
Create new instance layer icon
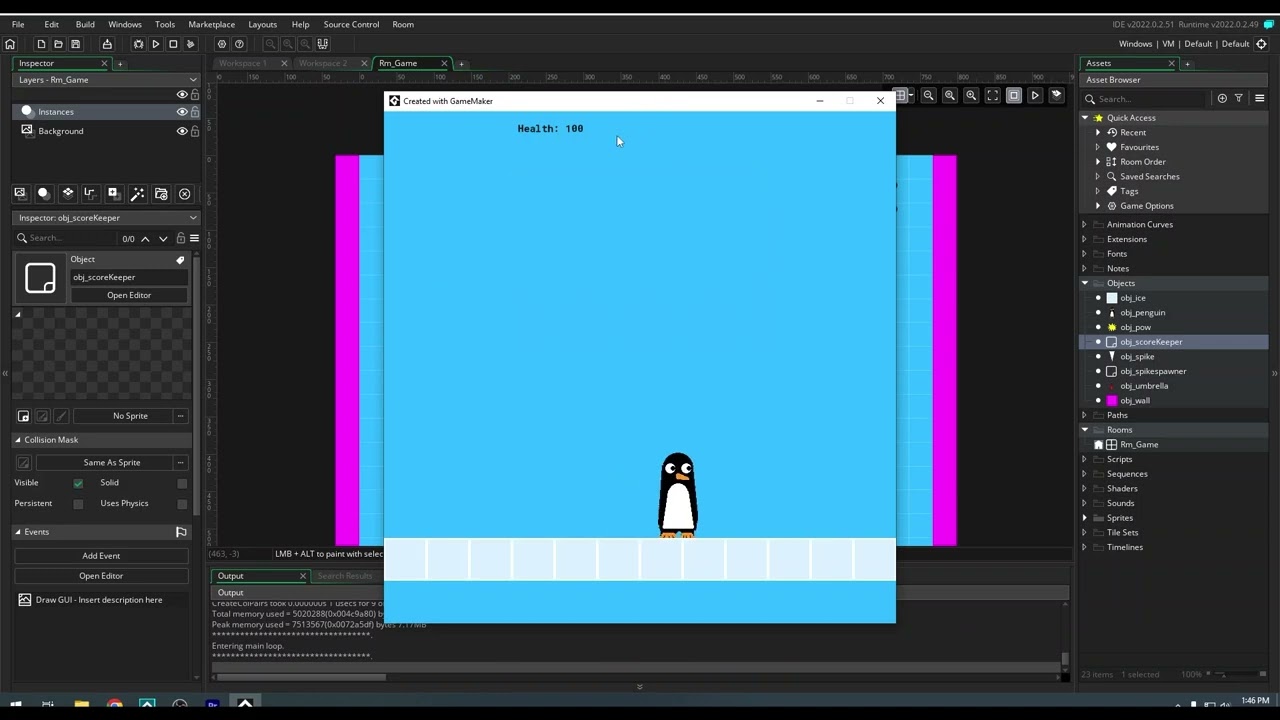(43, 193)
